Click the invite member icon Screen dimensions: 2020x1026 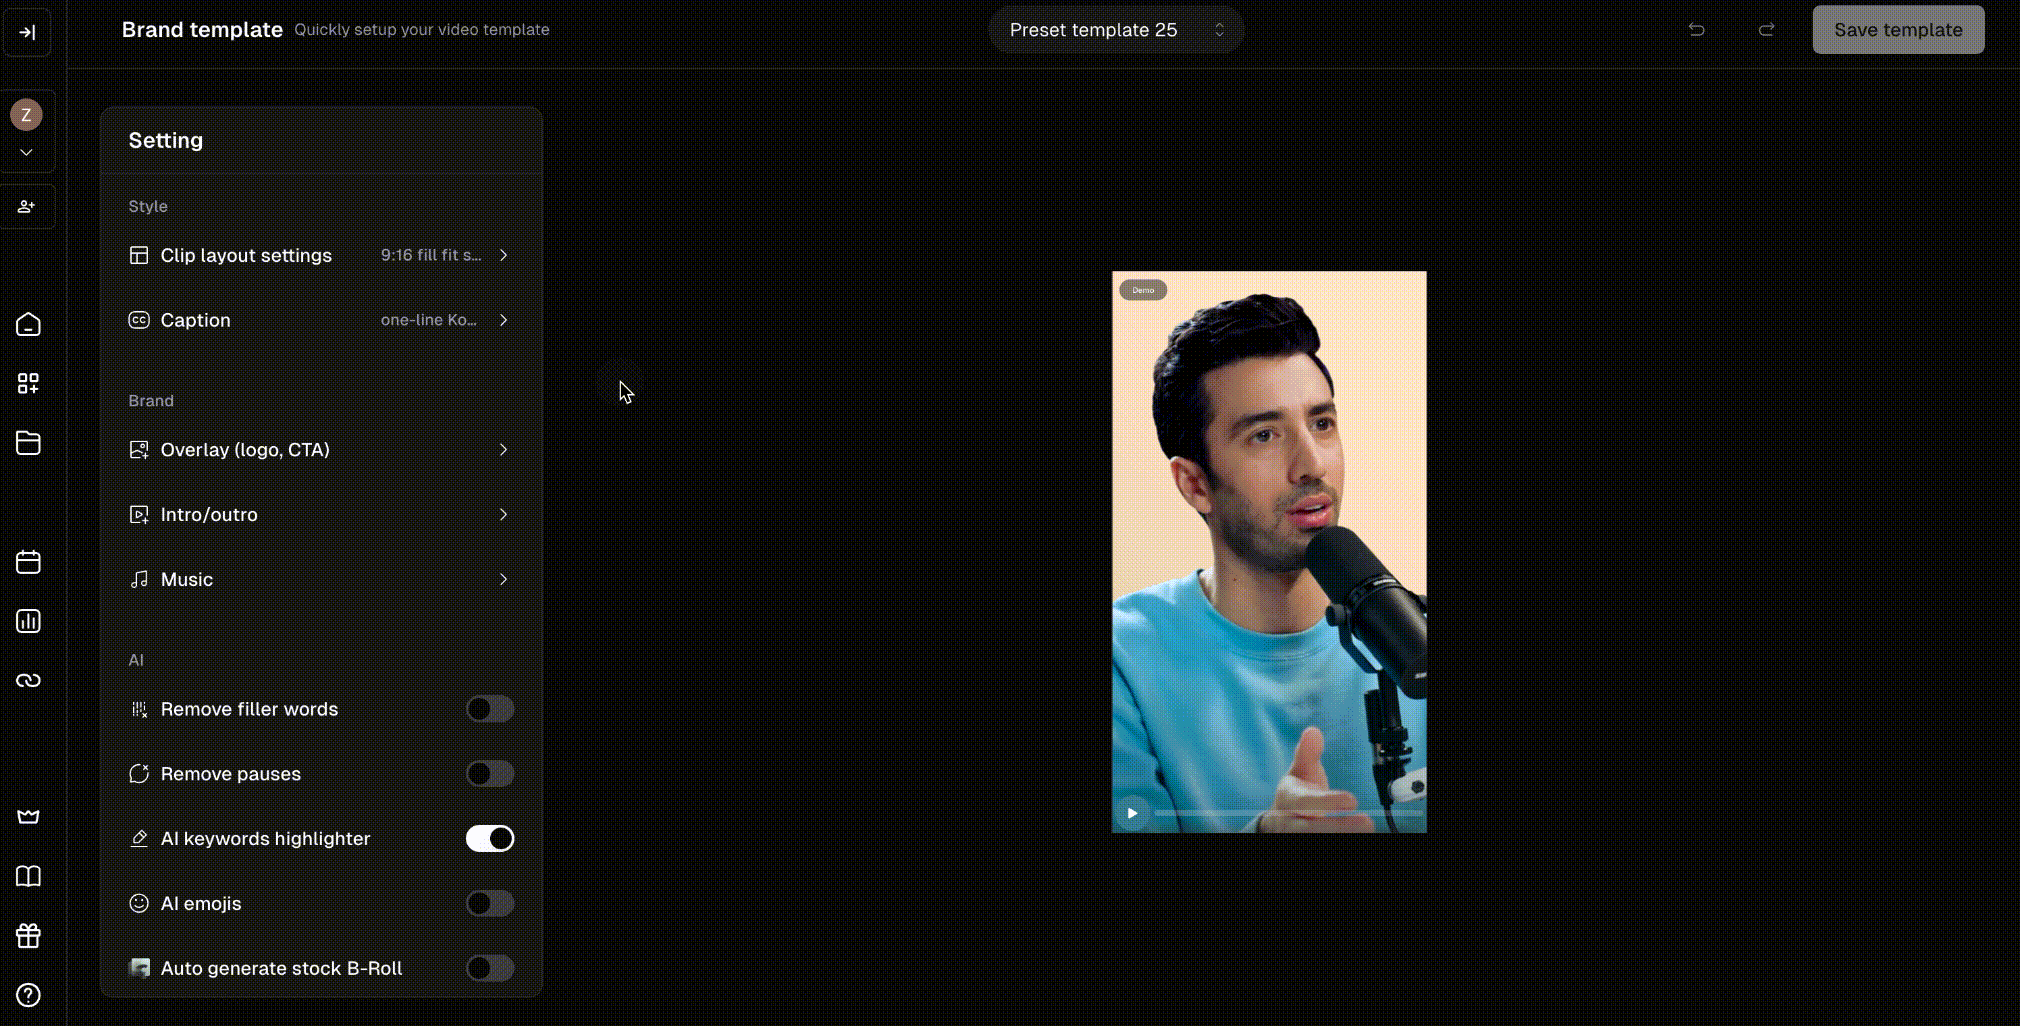26,207
